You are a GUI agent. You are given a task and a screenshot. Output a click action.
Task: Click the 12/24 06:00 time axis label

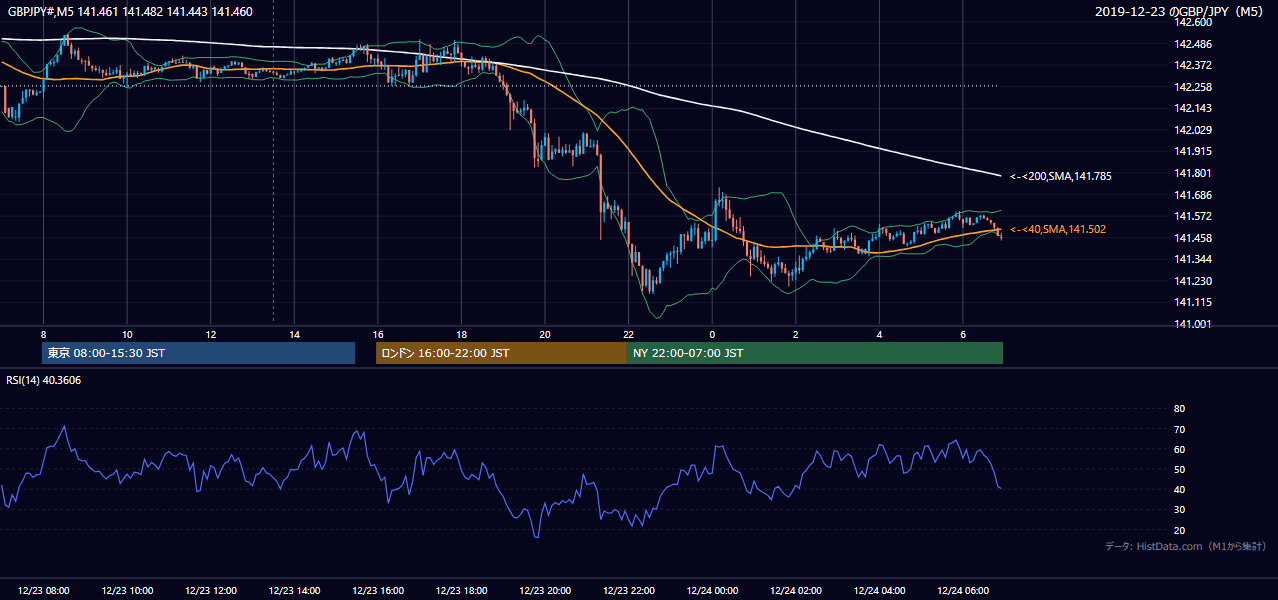963,591
